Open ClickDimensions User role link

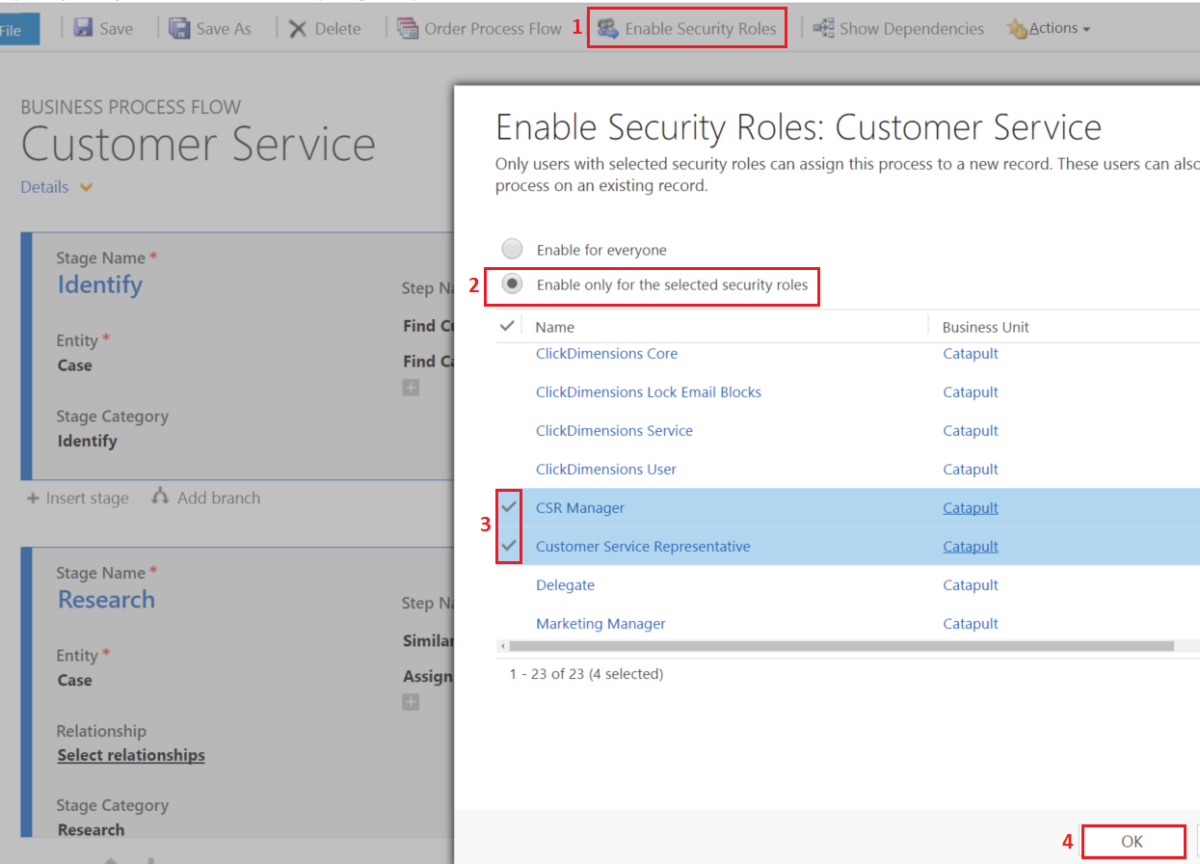pyautogui.click(x=606, y=469)
